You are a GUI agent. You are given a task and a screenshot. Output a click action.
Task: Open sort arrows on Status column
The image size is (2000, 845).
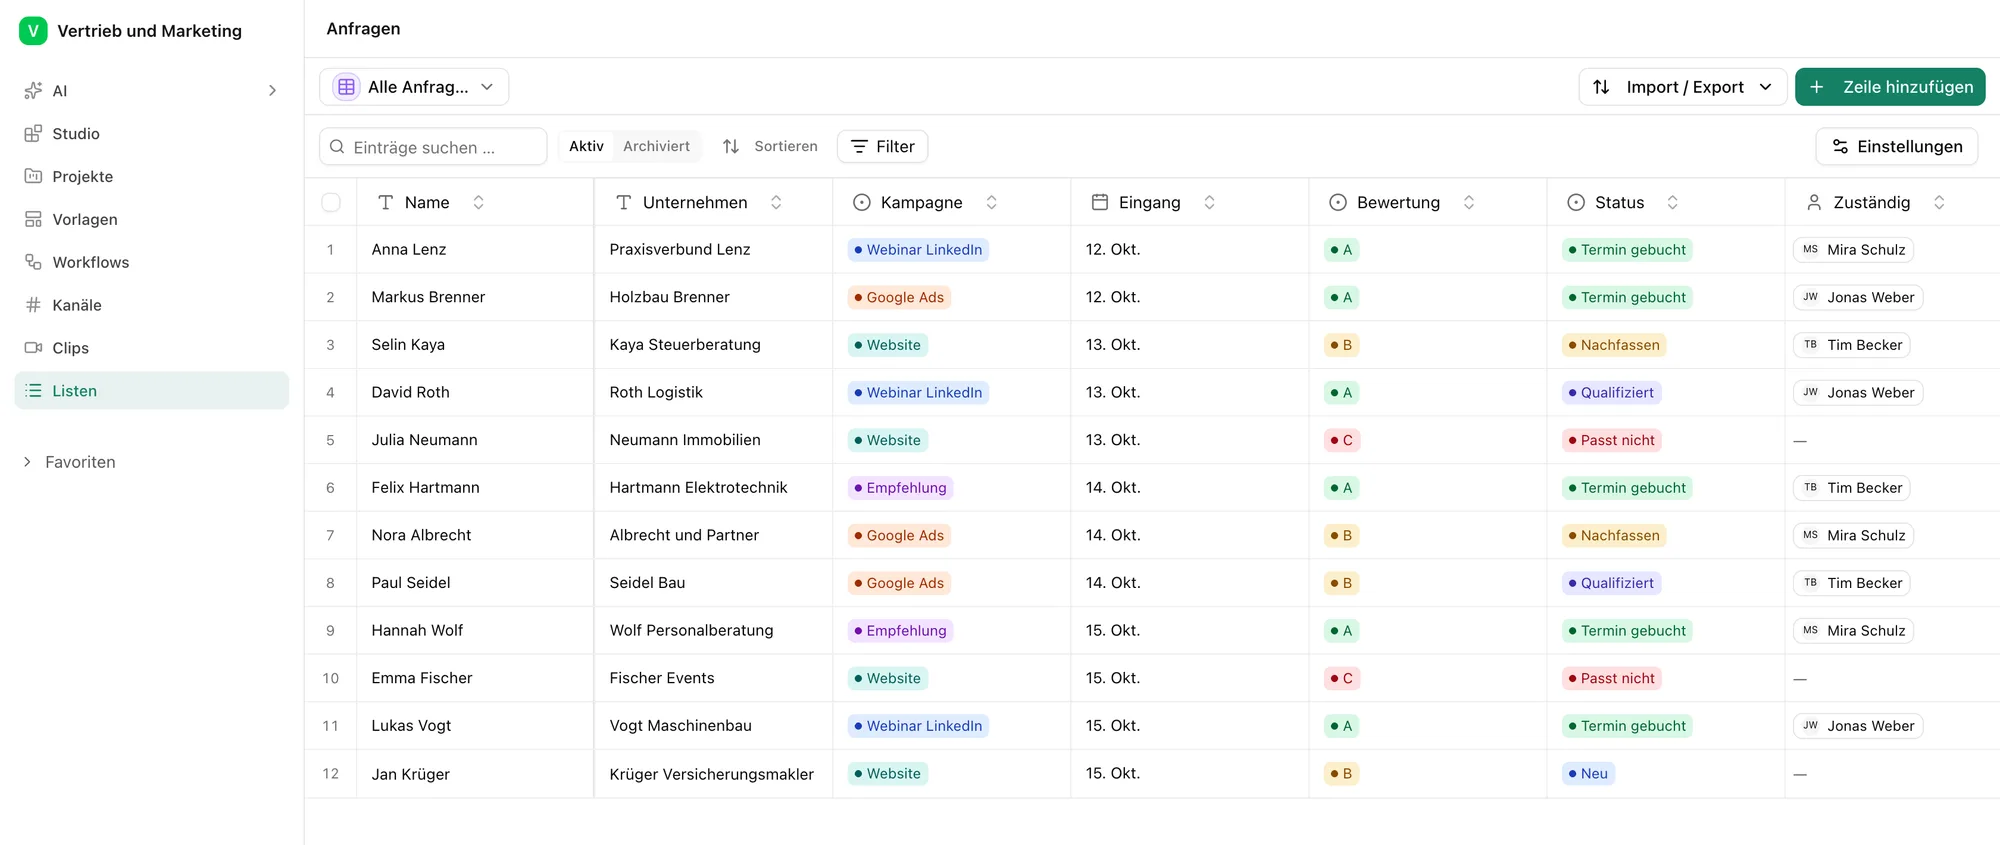click(1673, 202)
